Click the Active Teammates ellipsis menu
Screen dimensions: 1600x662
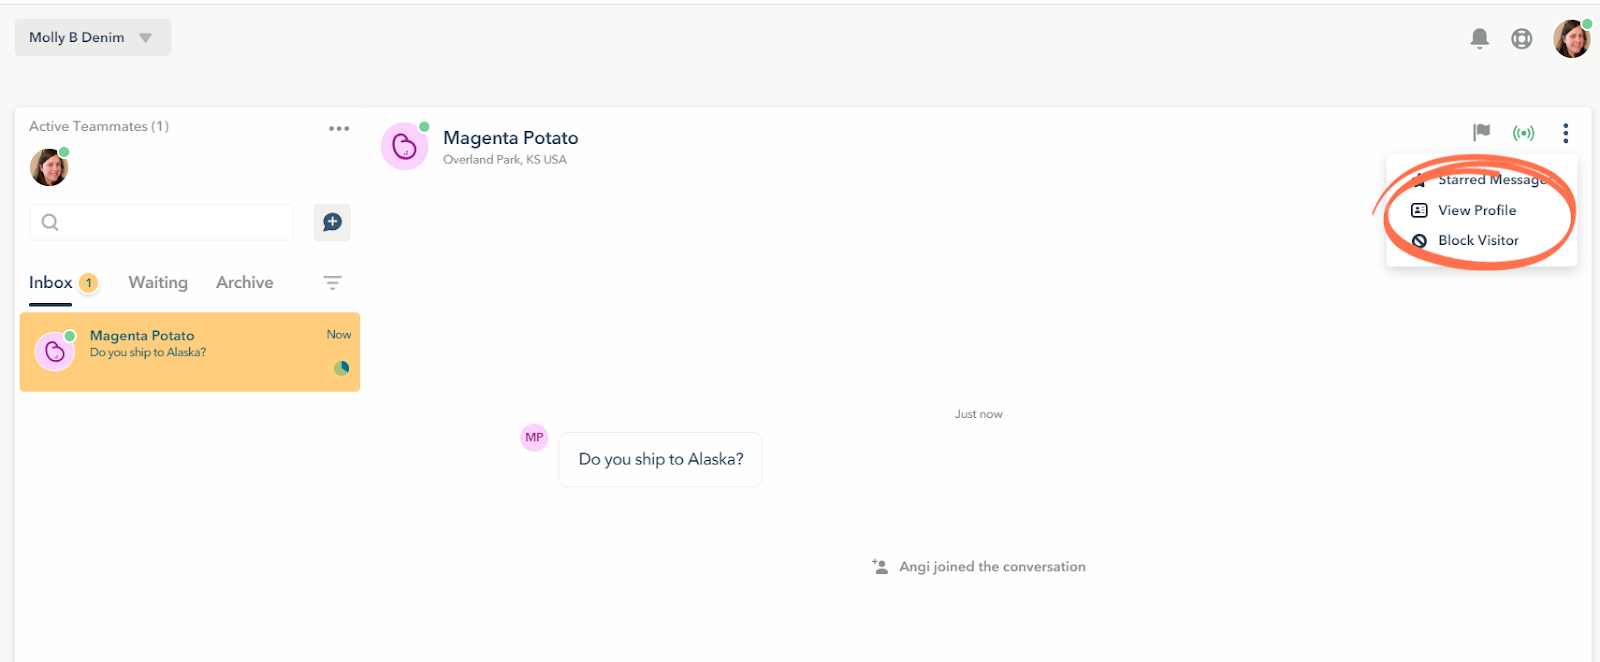click(339, 128)
